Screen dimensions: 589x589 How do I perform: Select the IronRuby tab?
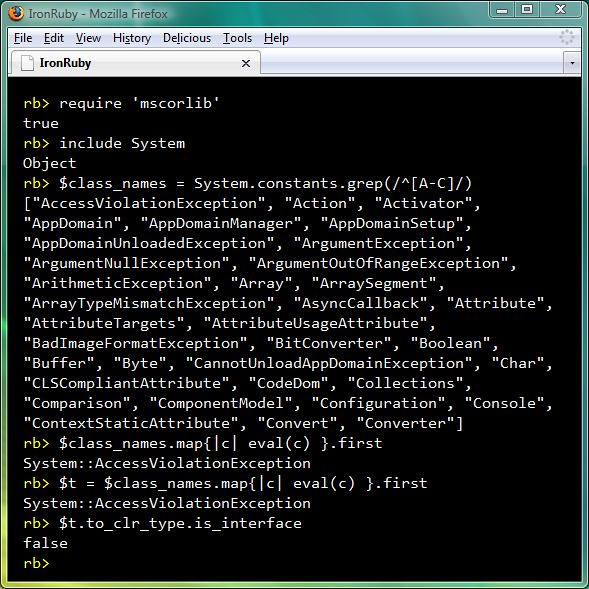[x=135, y=63]
